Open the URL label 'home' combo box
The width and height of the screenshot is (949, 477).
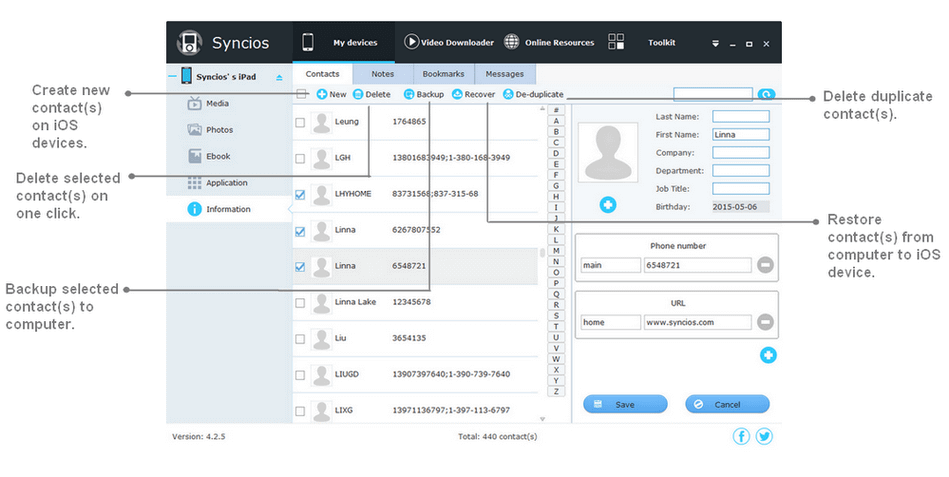click(611, 322)
